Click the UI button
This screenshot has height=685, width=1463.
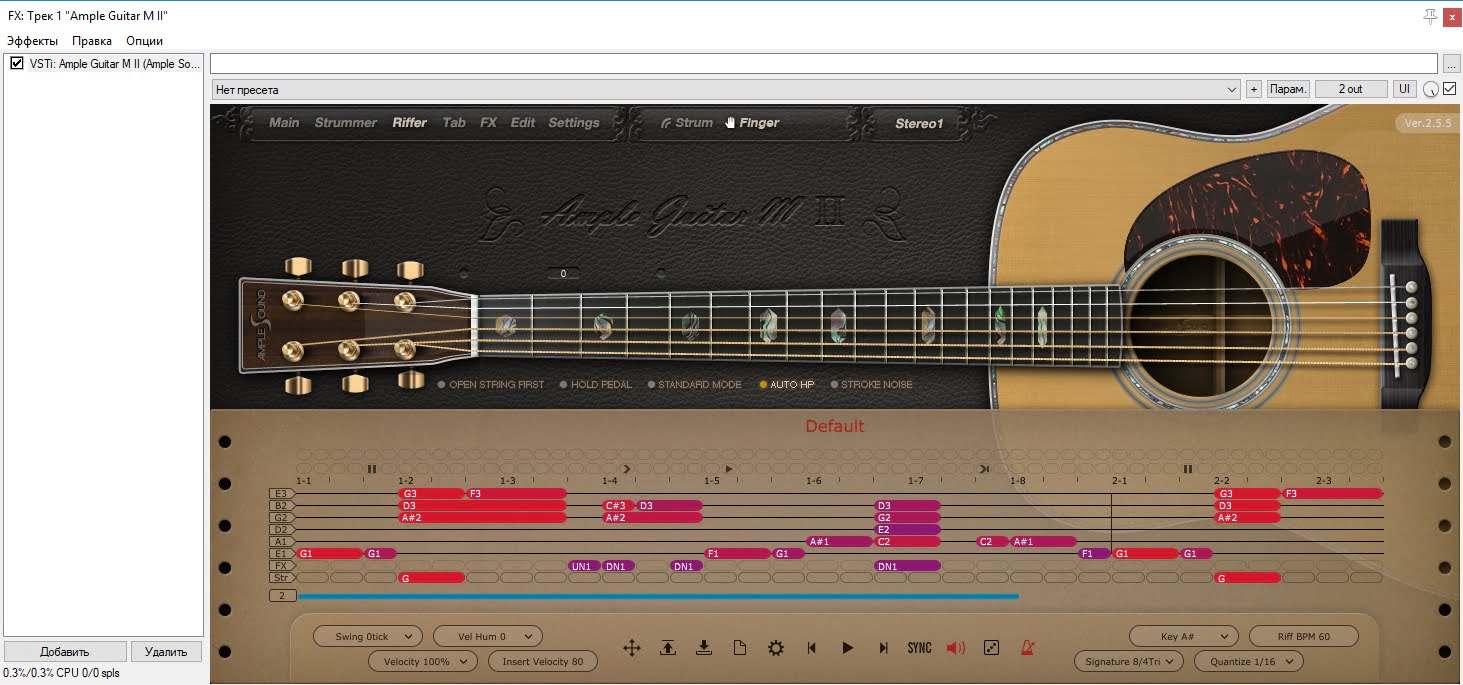click(x=1405, y=89)
